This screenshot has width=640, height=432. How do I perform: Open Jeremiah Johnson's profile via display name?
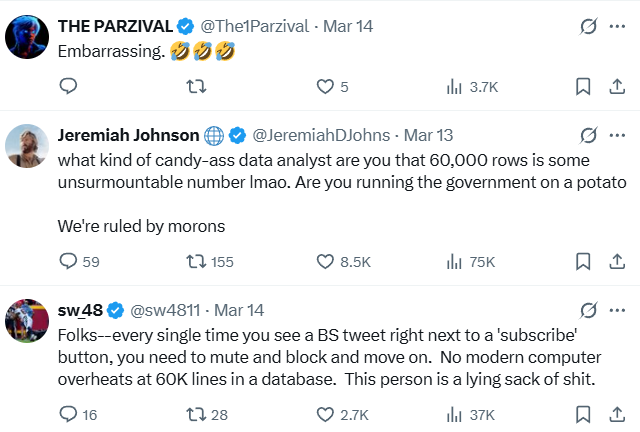coord(129,135)
